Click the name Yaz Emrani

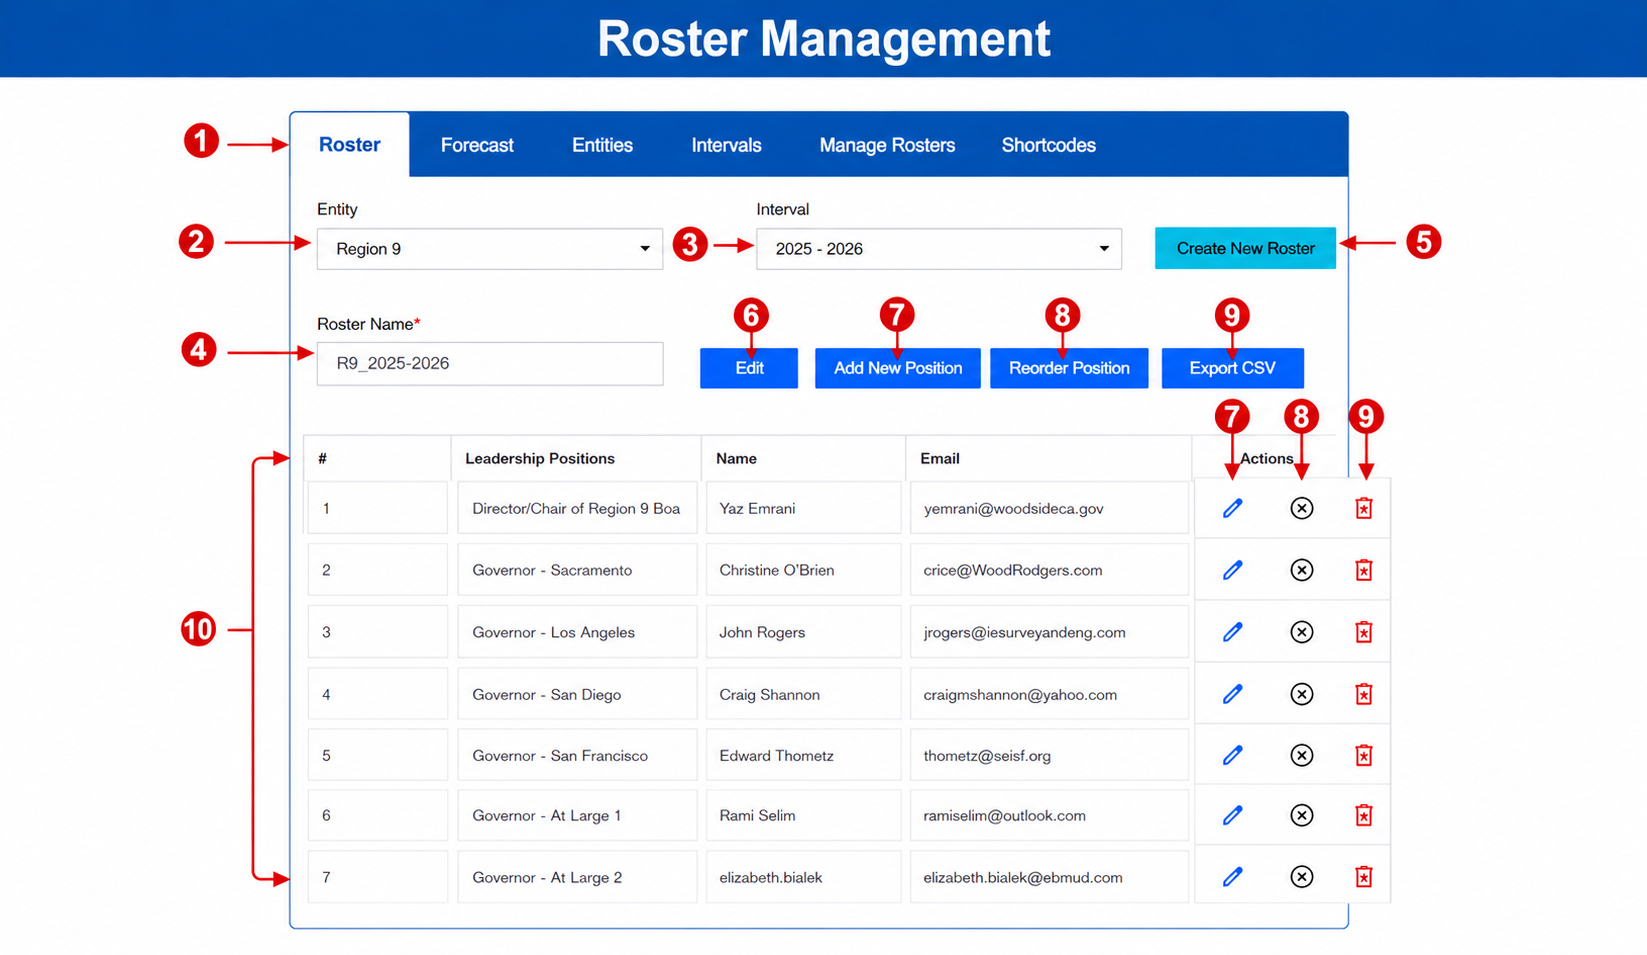tap(757, 508)
